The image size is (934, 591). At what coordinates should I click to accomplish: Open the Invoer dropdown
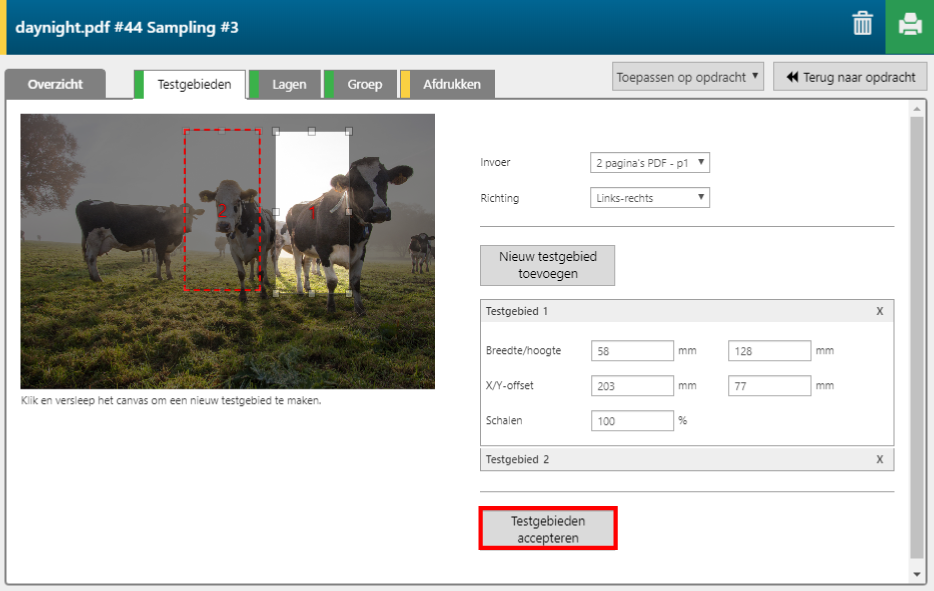pos(650,162)
